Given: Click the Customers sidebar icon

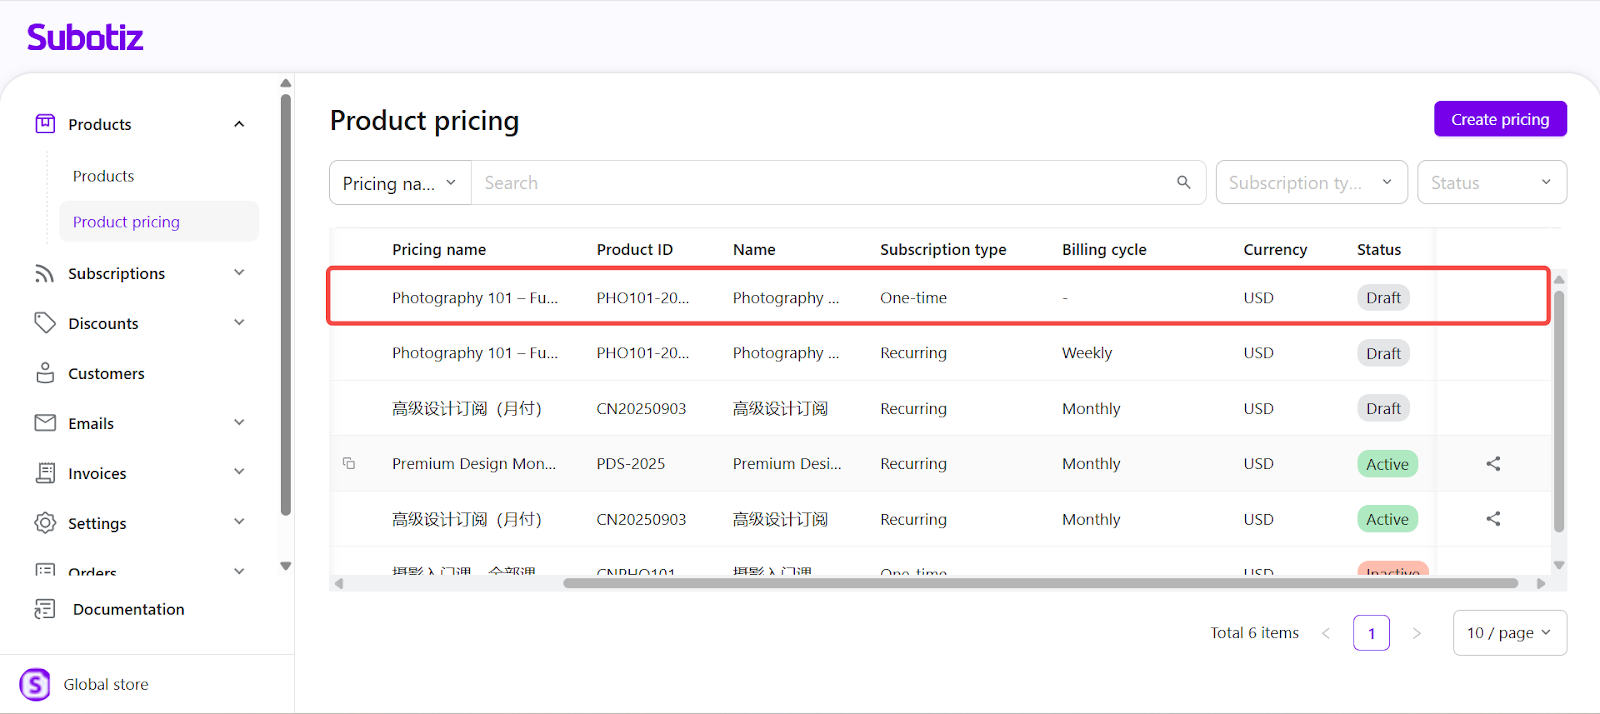Looking at the screenshot, I should (45, 373).
